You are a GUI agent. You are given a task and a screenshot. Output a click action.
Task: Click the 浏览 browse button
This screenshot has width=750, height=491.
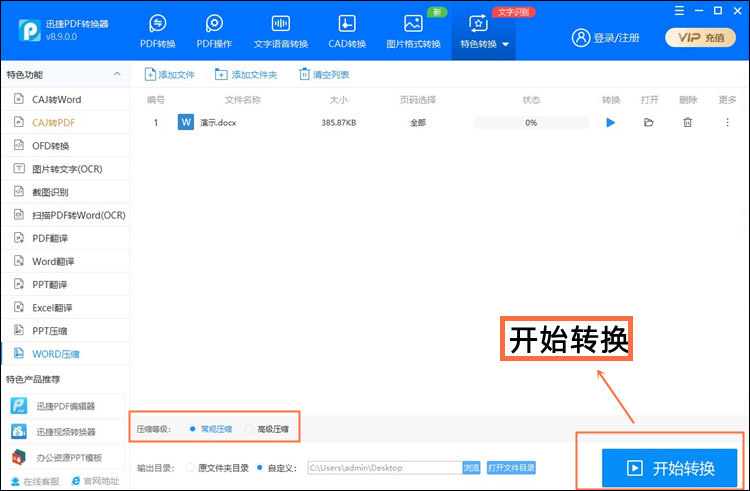[471, 468]
